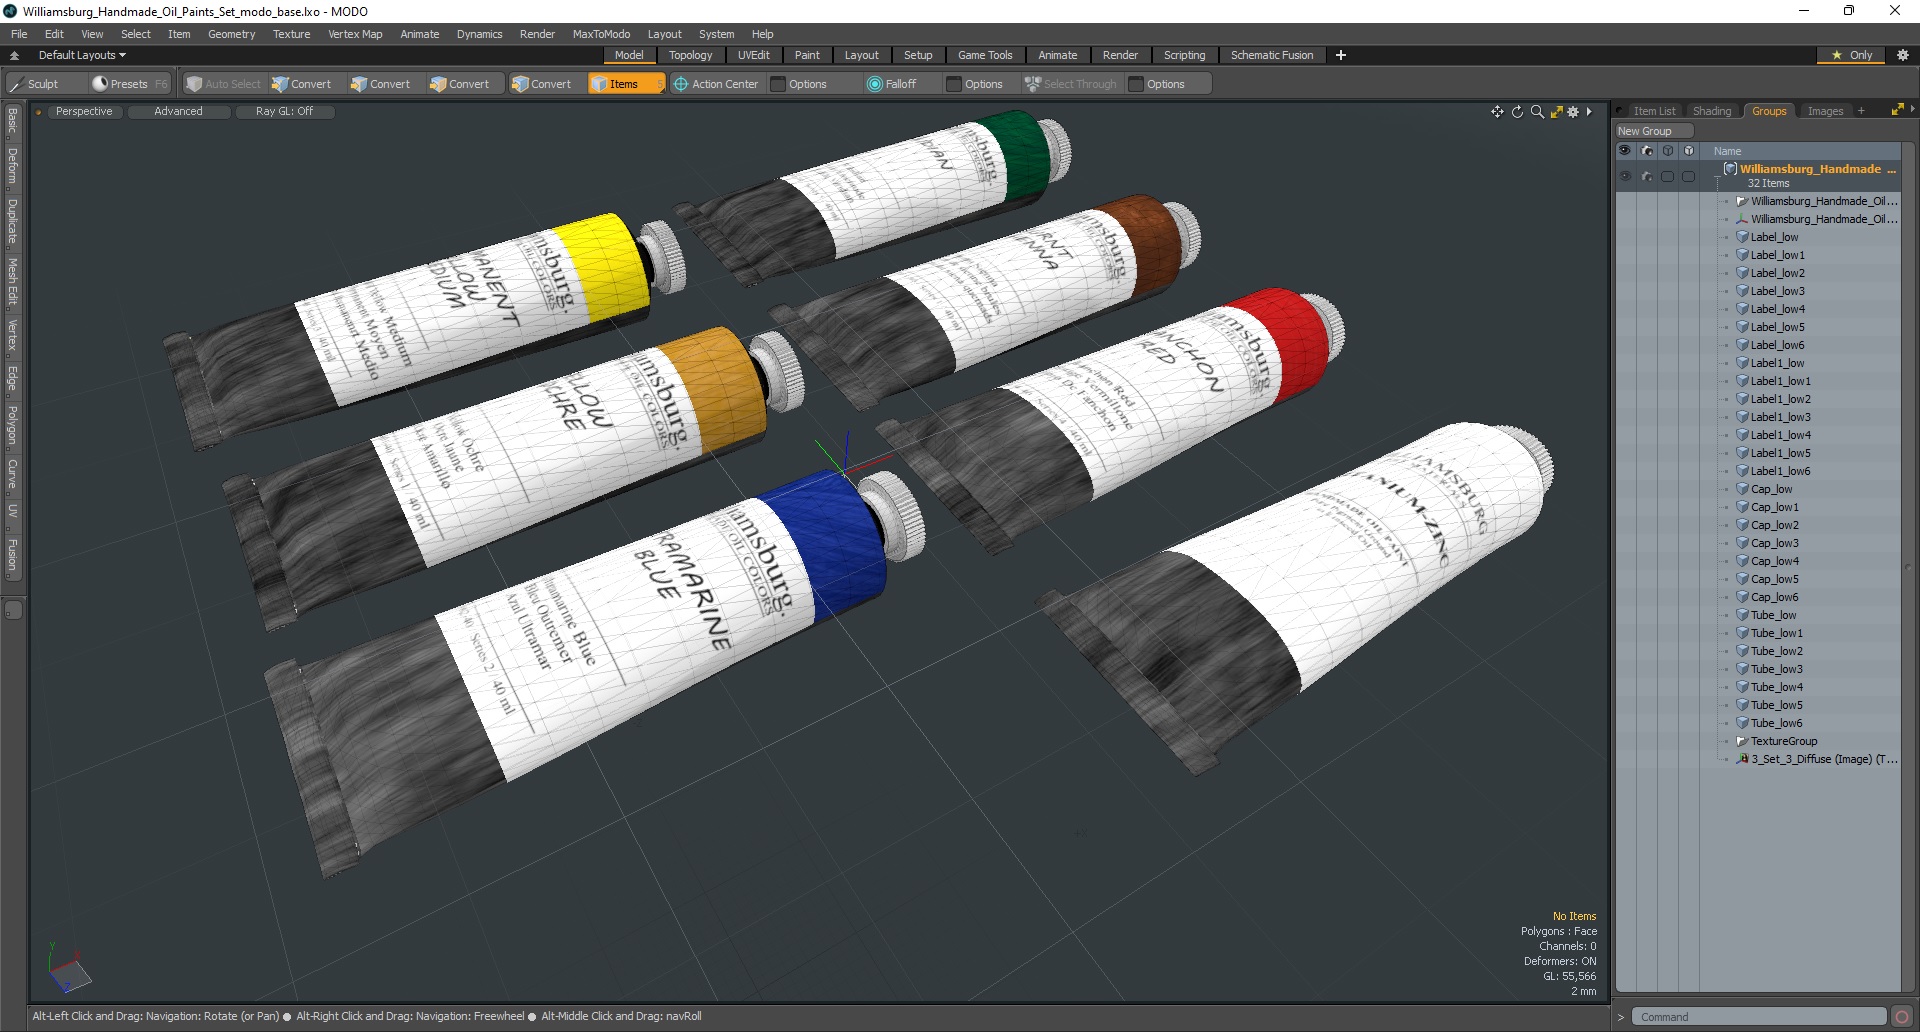Click the viewport zoom magnifier icon
The image size is (1920, 1032).
click(1537, 112)
